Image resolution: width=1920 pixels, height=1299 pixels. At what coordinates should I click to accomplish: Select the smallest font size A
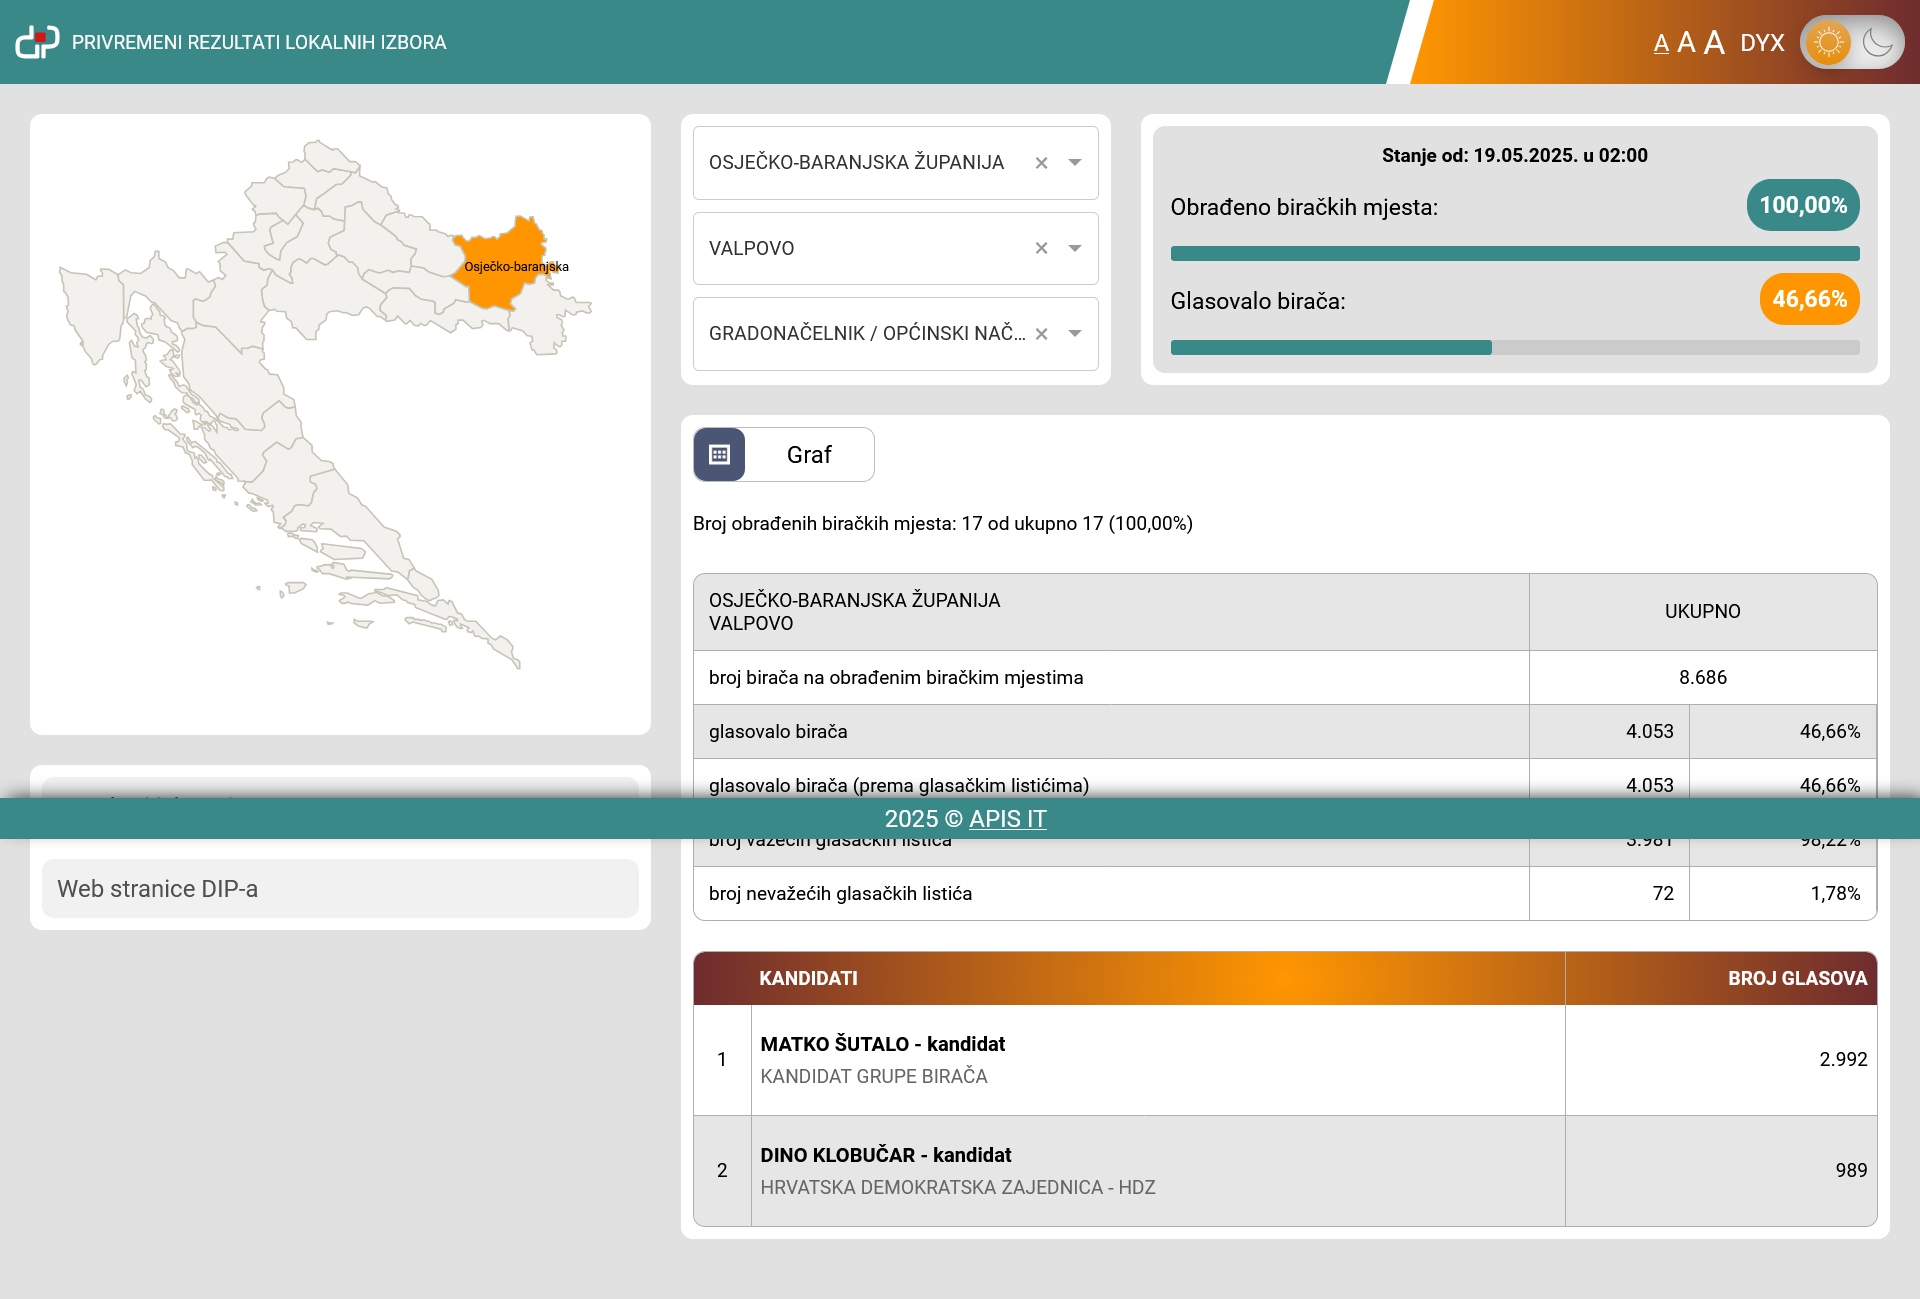click(x=1661, y=44)
